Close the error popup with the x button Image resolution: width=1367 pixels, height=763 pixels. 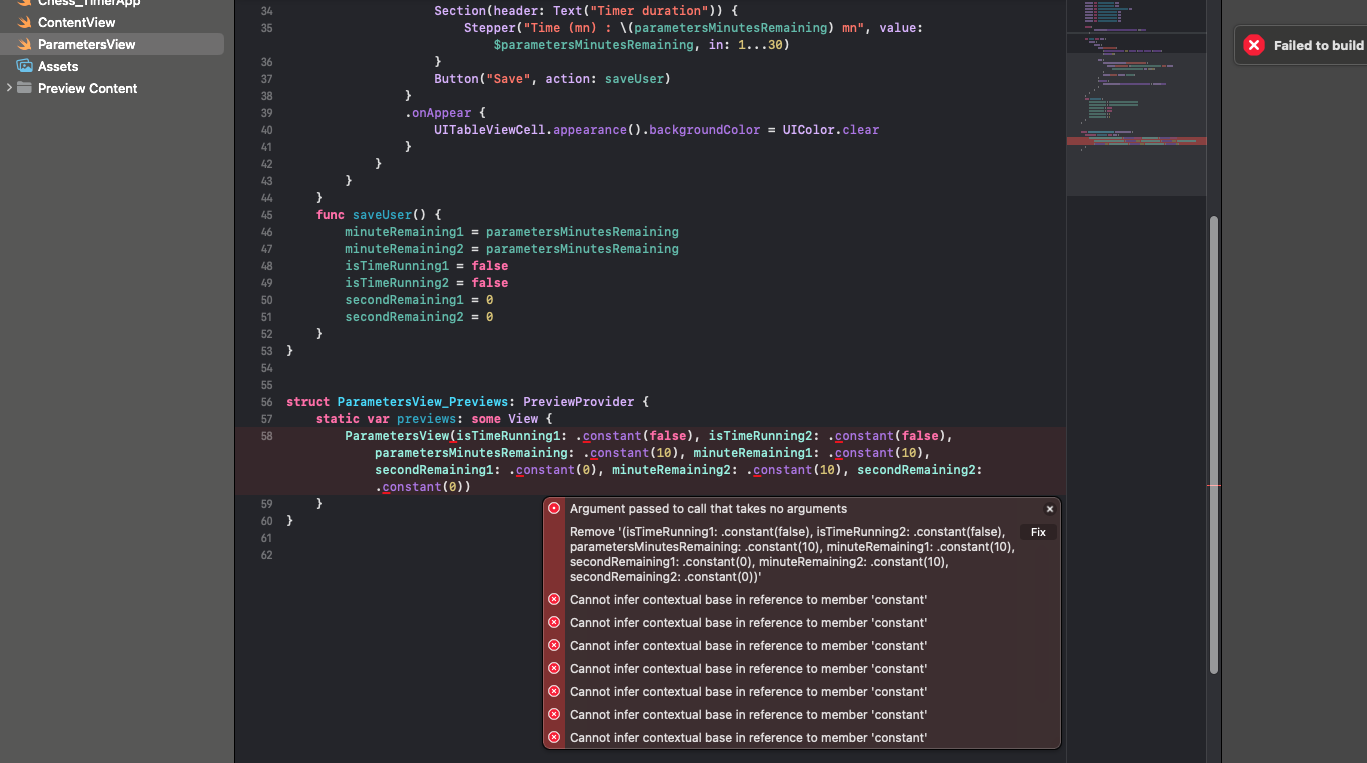tap(1049, 509)
